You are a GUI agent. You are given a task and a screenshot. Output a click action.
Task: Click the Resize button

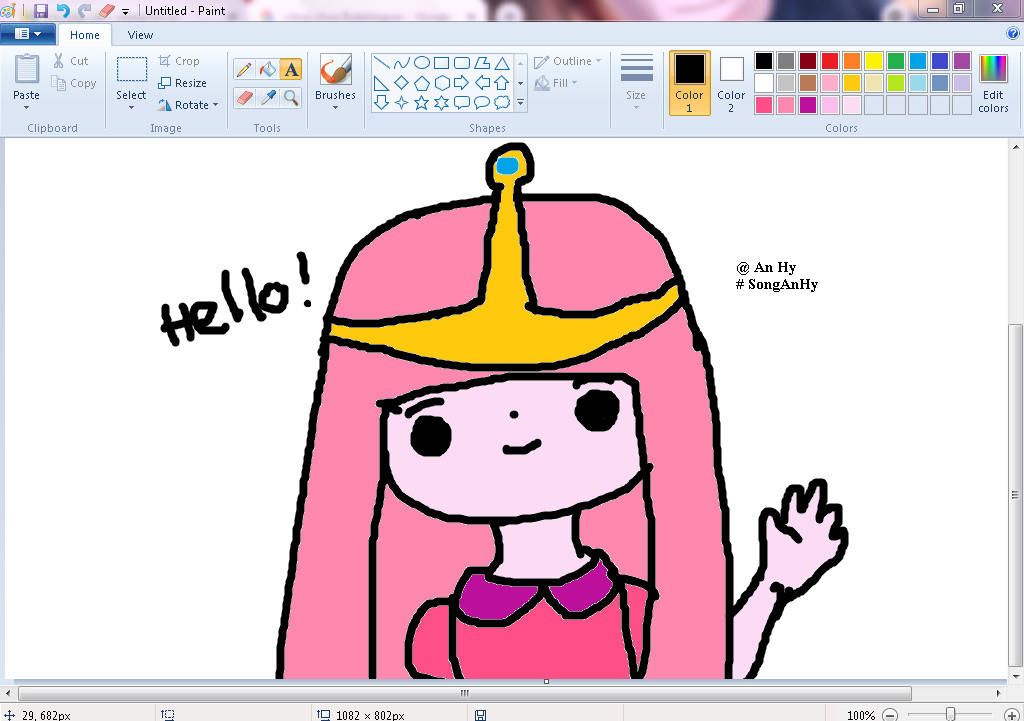click(183, 83)
